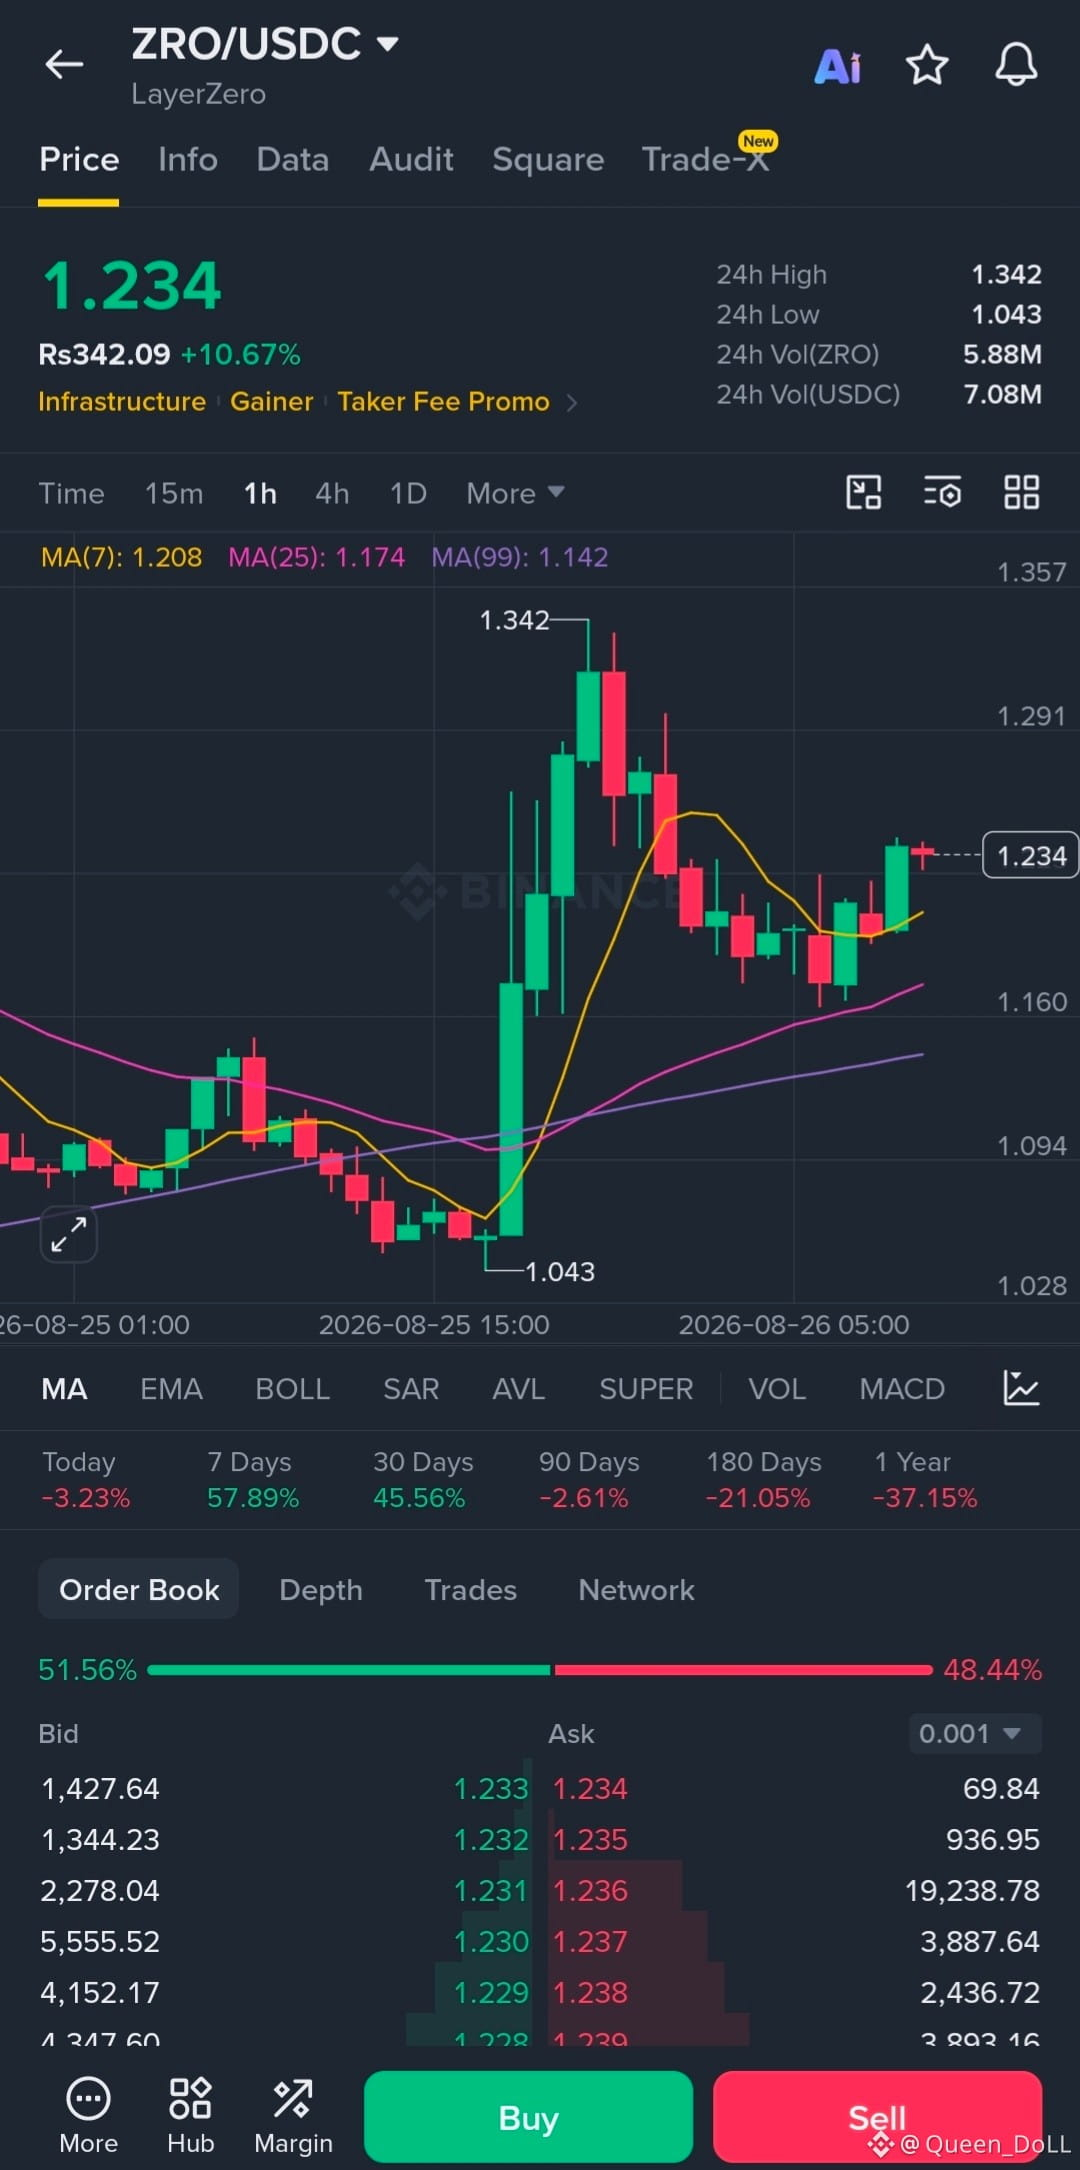This screenshot has width=1080, height=2170.
Task: Open multi-chart grid layout icon
Action: click(1021, 493)
